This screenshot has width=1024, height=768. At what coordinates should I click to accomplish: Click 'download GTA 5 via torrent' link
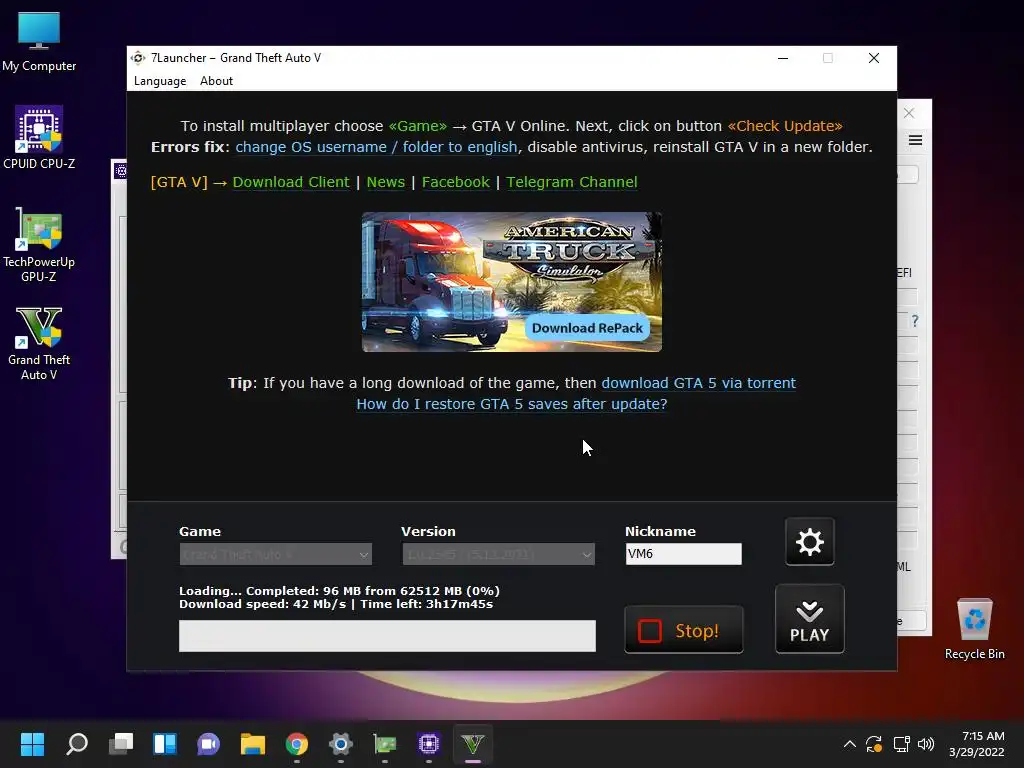click(x=698, y=383)
